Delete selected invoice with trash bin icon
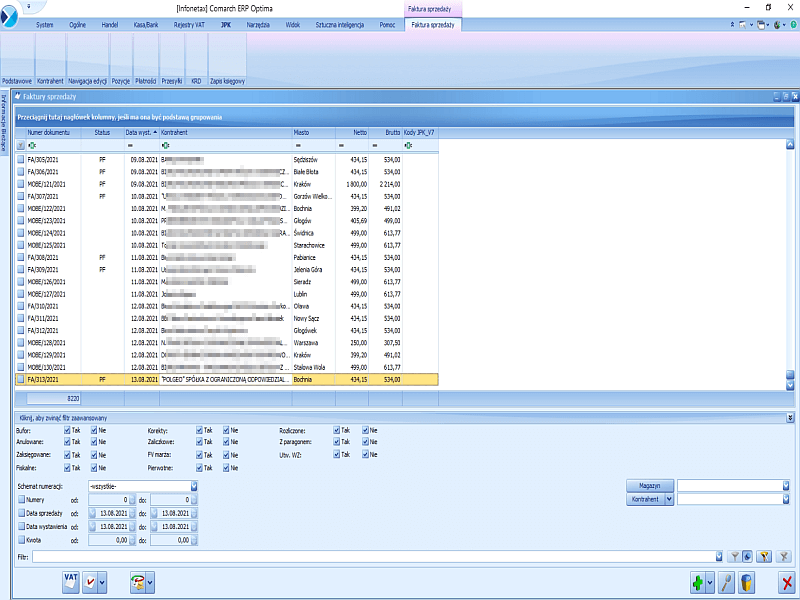This screenshot has height=600, width=800. pos(746,582)
